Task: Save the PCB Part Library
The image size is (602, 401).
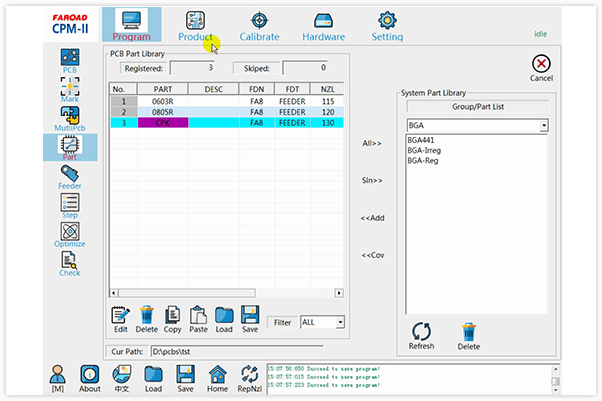Action: click(x=250, y=319)
